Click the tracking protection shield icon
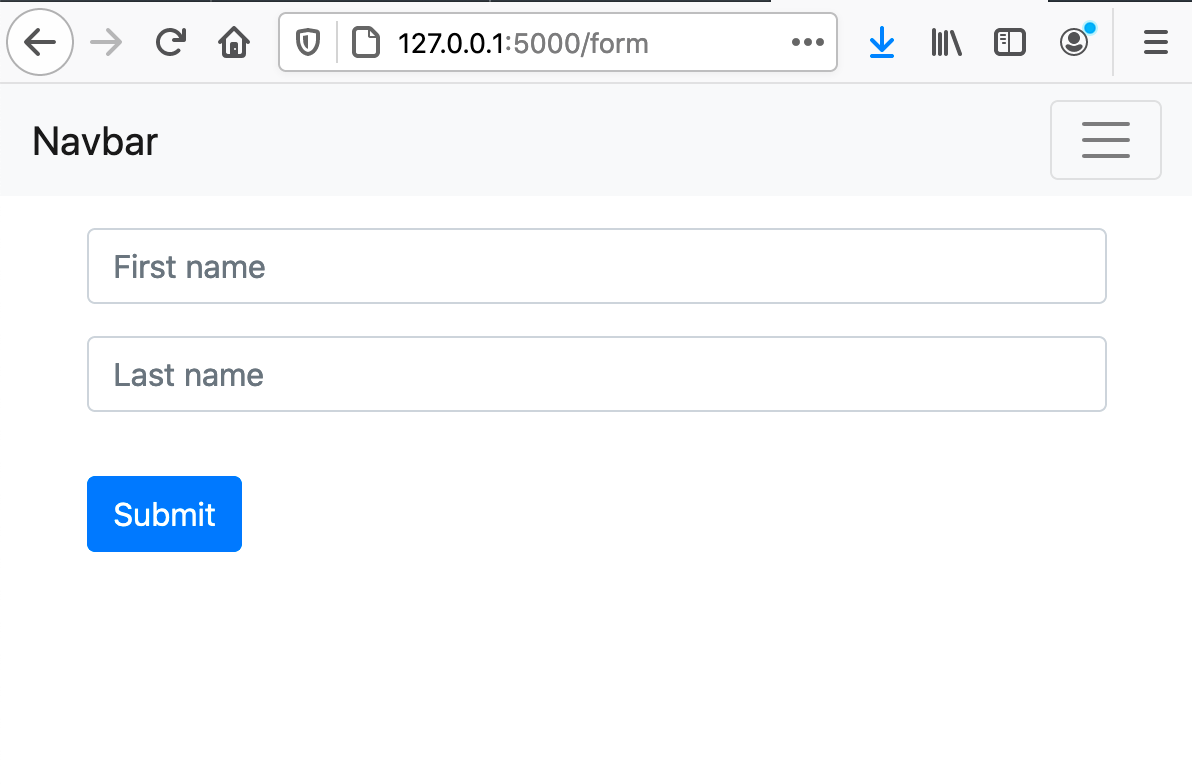The height and width of the screenshot is (784, 1192). pyautogui.click(x=307, y=42)
